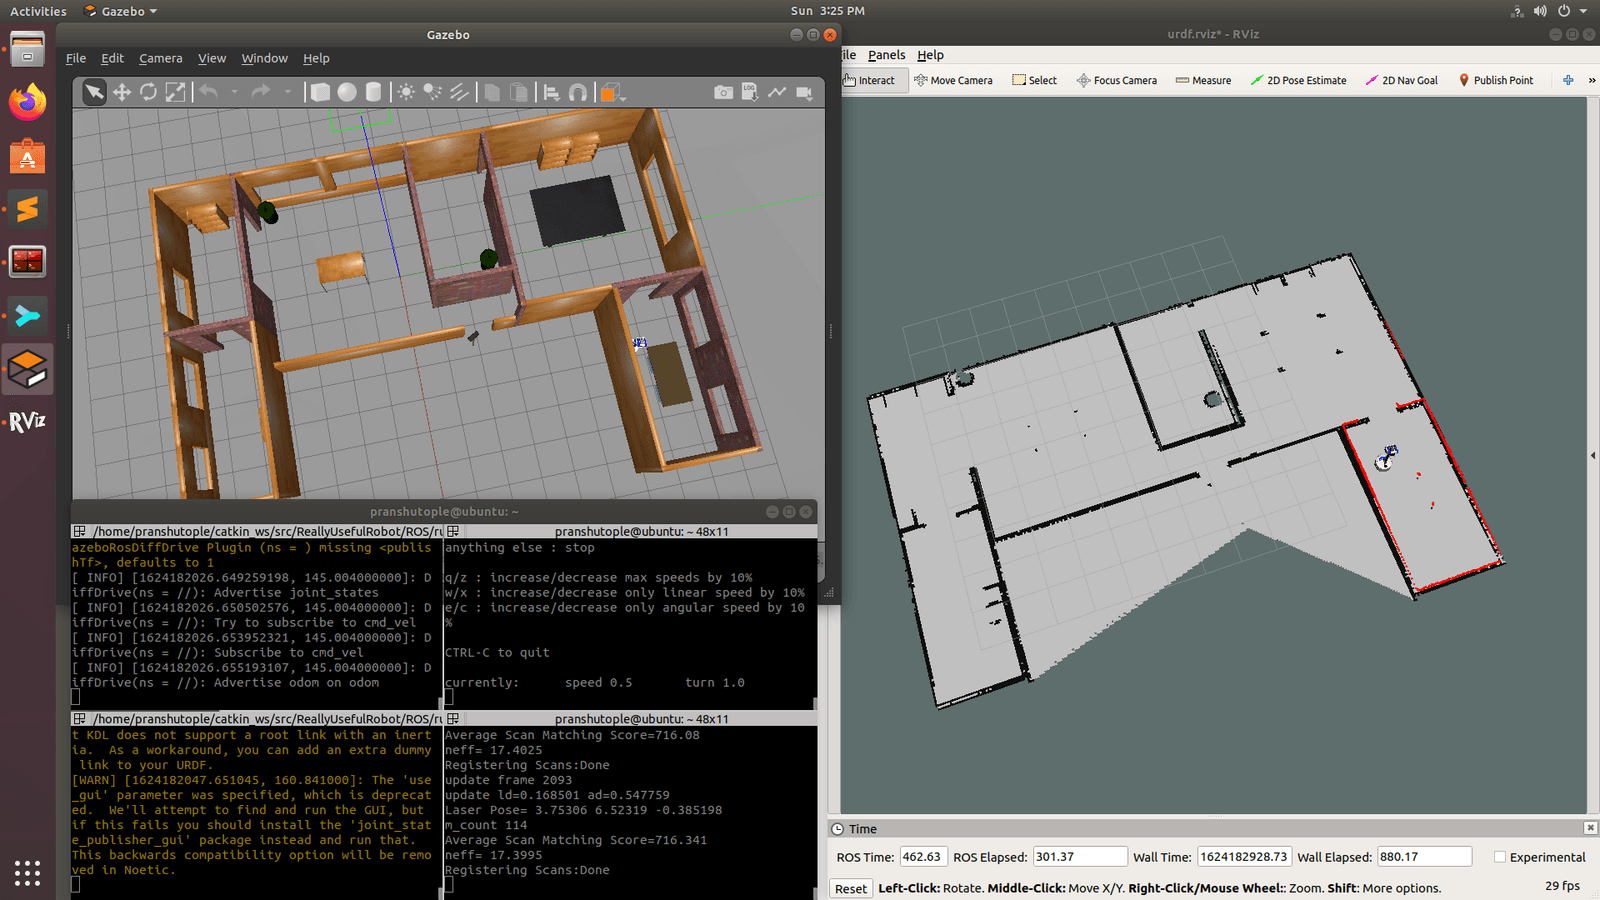Viewport: 1600px width, 900px height.
Task: Open the video camera record dropdown in Gazebo
Action: click(x=804, y=92)
